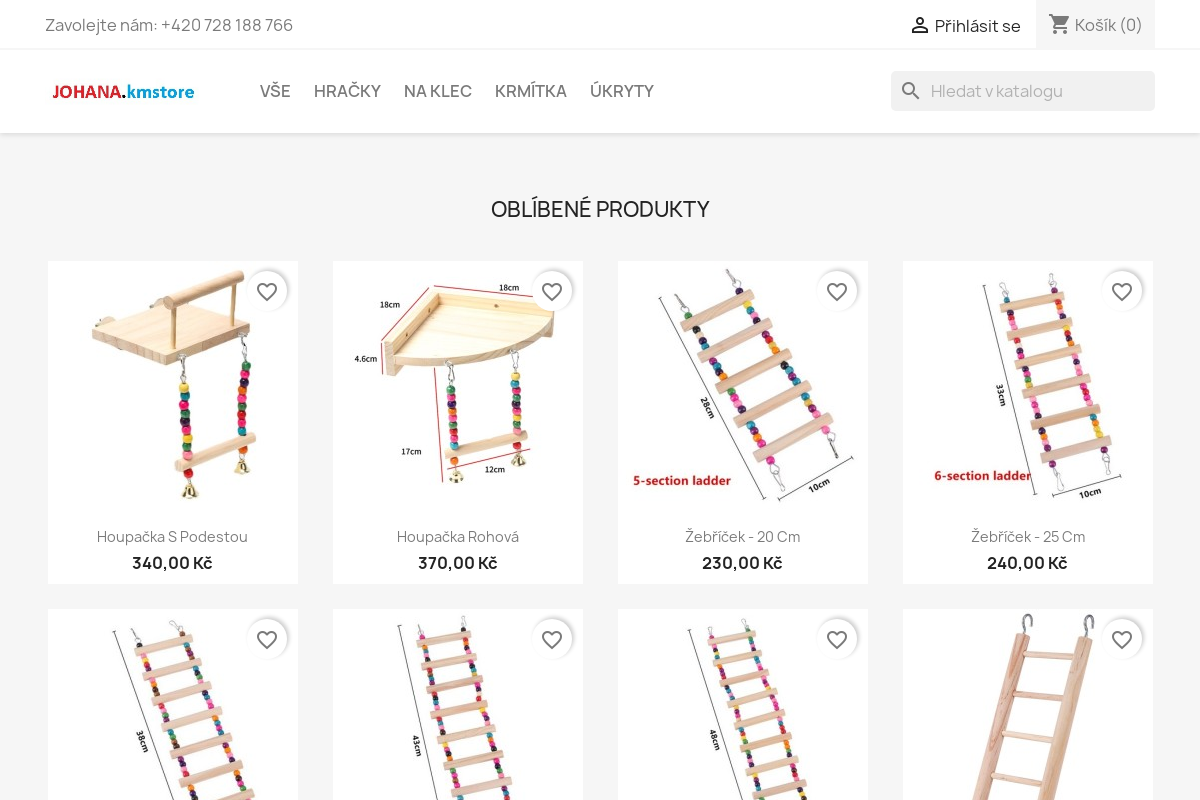This screenshot has width=1200, height=800.
Task: Click the JOHANA.kmstore logo
Action: pyautogui.click(x=123, y=92)
